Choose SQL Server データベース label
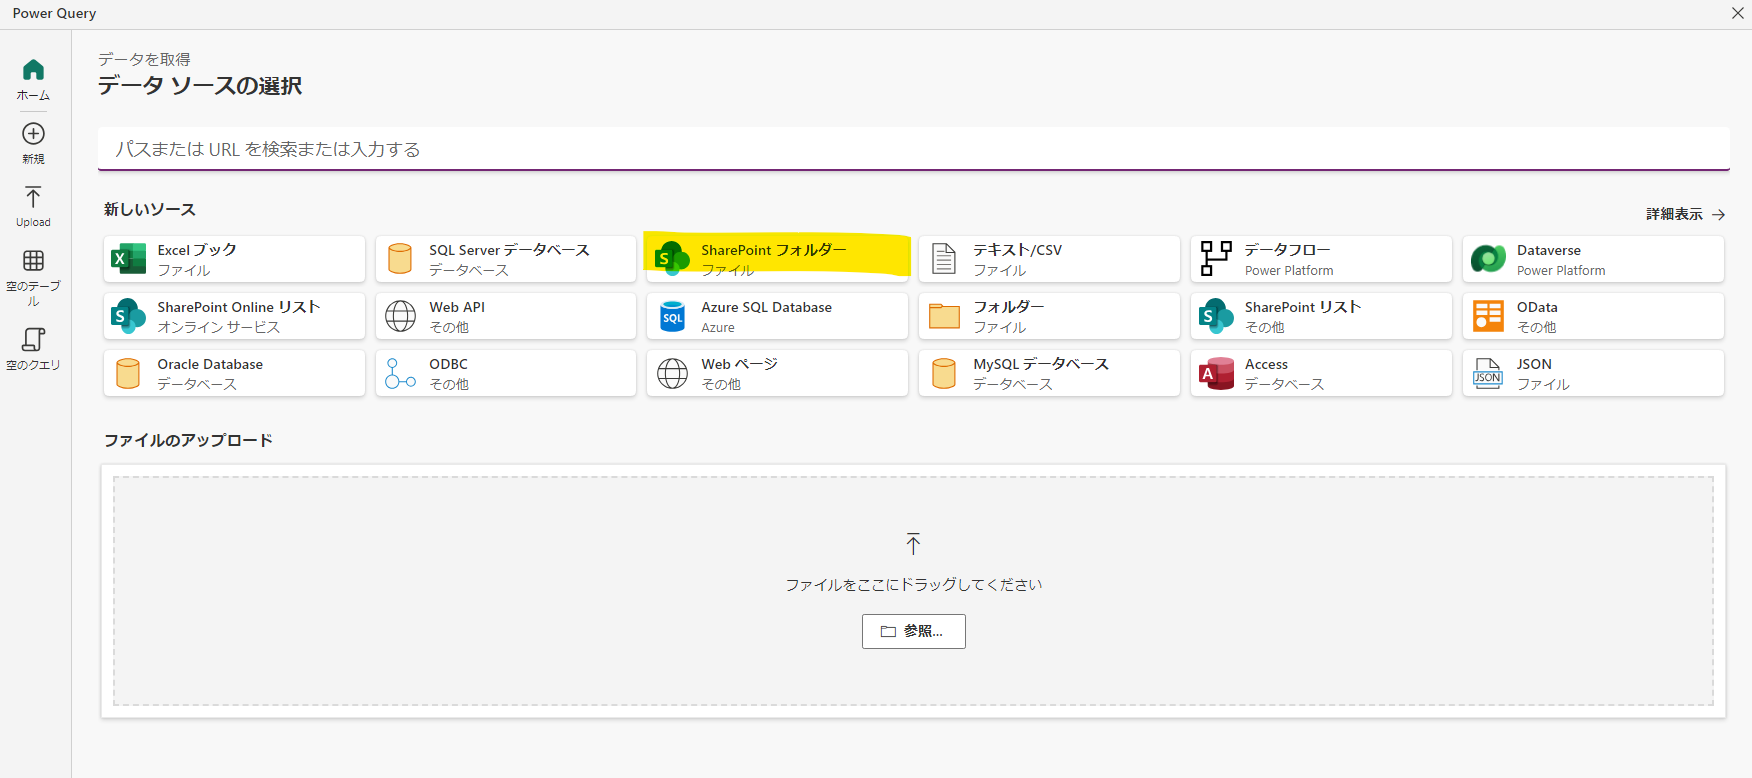This screenshot has width=1752, height=778. pyautogui.click(x=509, y=250)
